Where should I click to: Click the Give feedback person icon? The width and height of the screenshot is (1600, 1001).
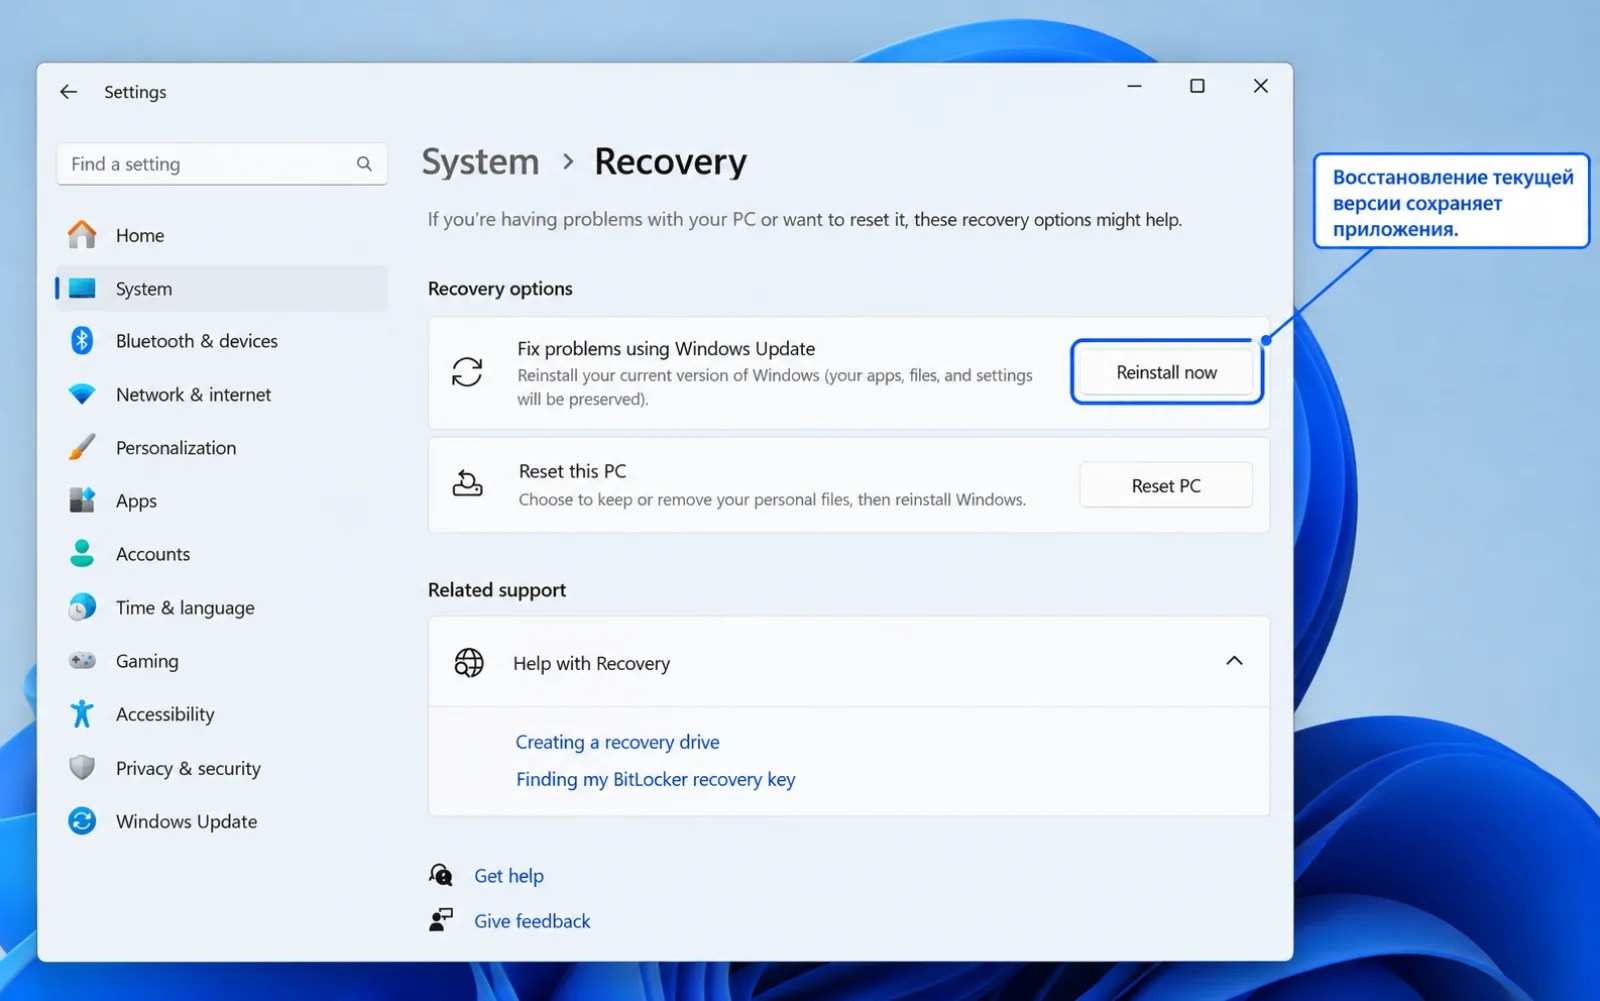[x=441, y=920]
